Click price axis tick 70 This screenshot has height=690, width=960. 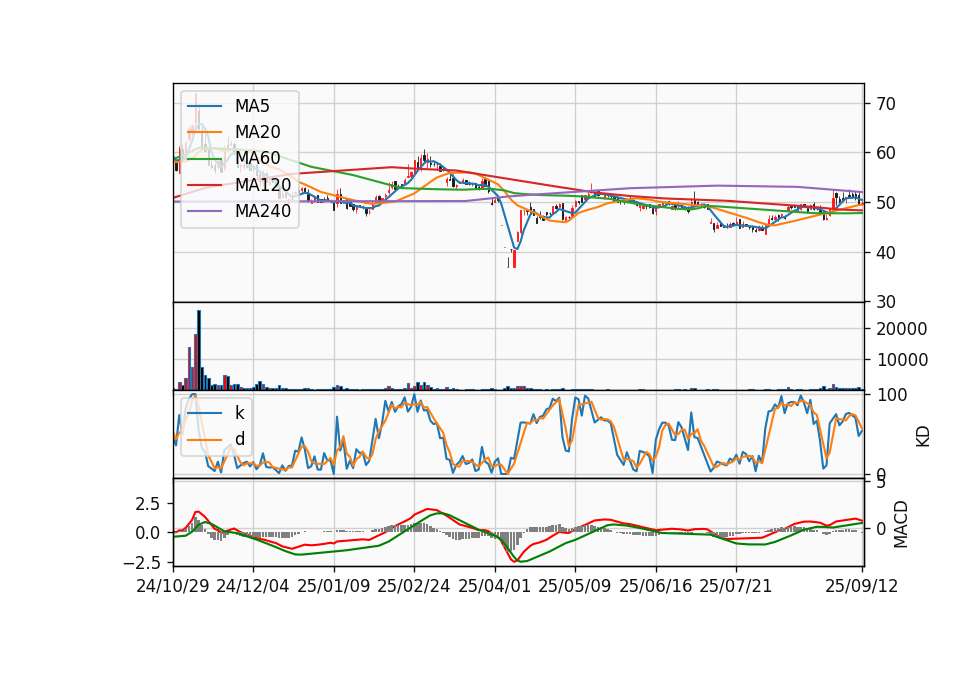885,103
